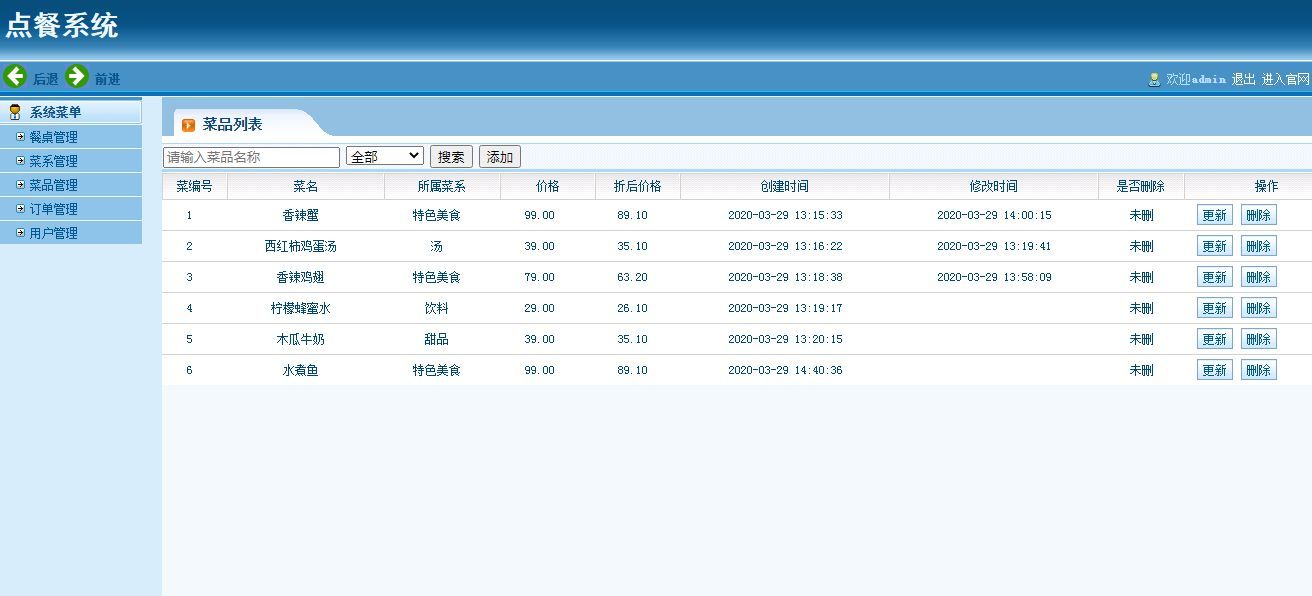Open 订单管理 in the sidebar
Image resolution: width=1312 pixels, height=596 pixels.
(53, 209)
